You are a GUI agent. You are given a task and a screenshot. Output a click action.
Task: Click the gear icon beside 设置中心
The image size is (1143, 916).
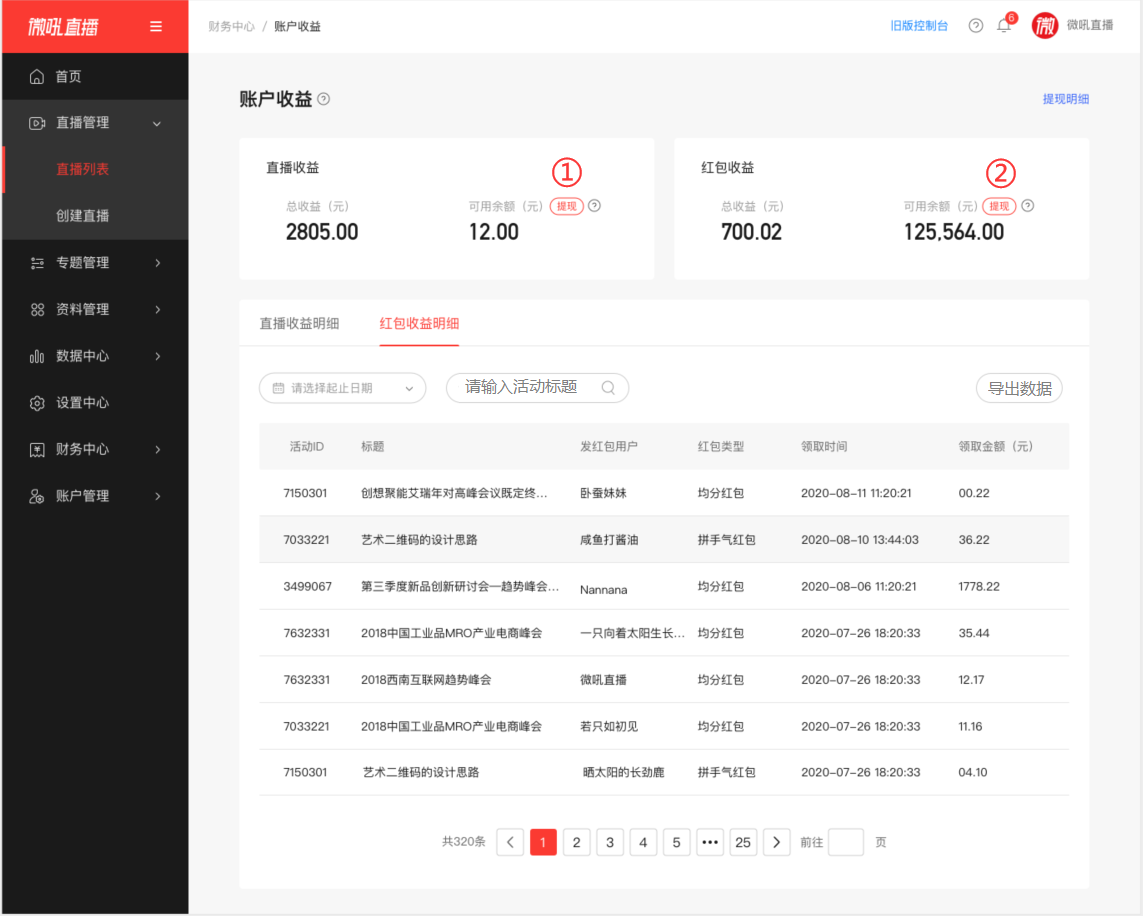(x=36, y=403)
